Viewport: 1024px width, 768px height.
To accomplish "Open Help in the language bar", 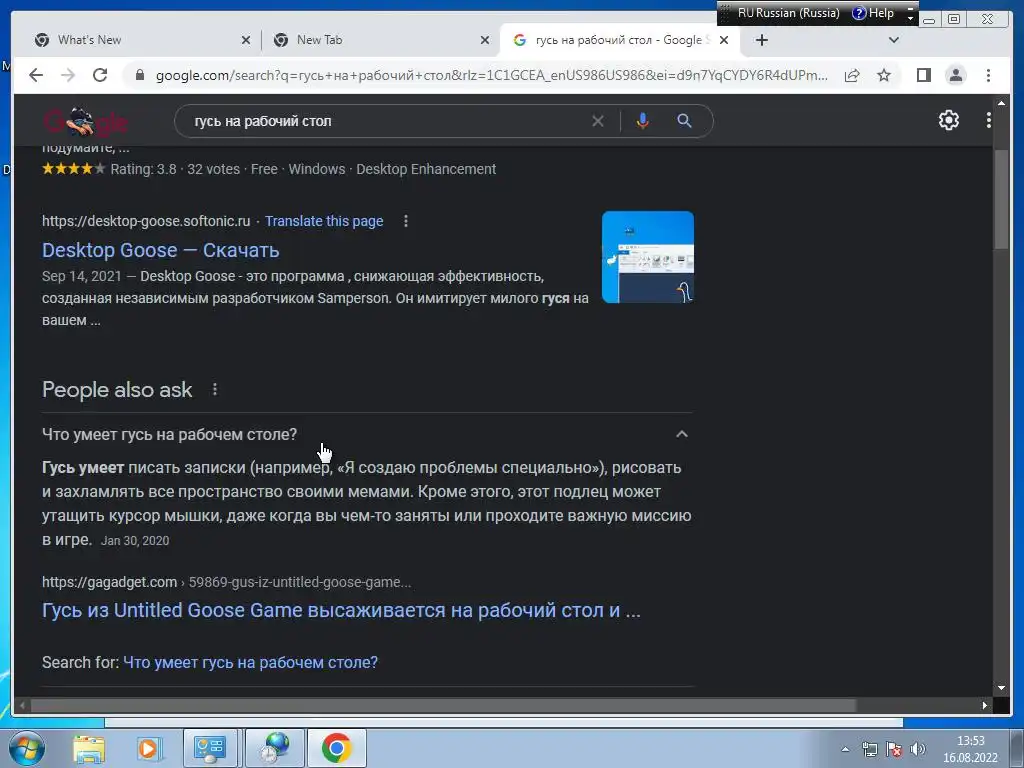I will click(x=873, y=13).
